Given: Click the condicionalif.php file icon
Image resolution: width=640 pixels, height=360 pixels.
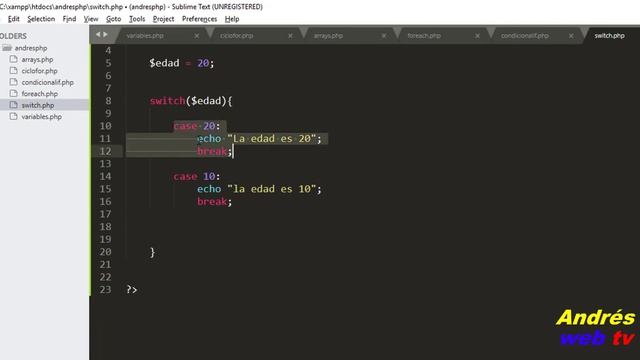Looking at the screenshot, I should tap(13, 82).
